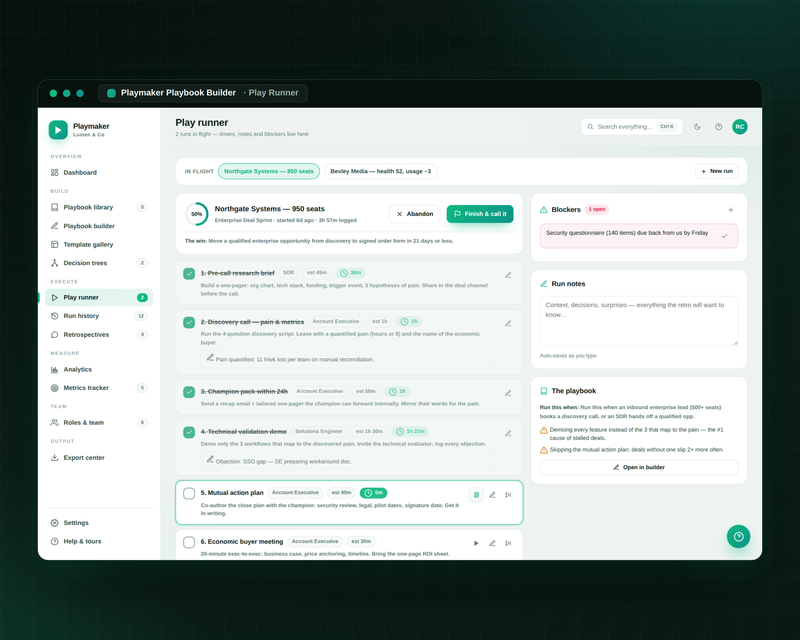This screenshot has height=640, width=800.
Task: Open the floating help button
Action: pos(738,536)
